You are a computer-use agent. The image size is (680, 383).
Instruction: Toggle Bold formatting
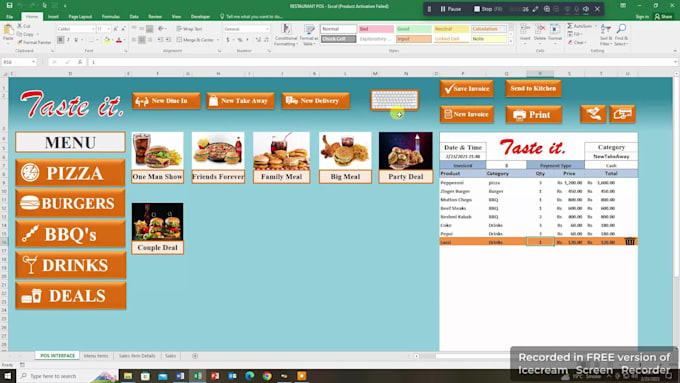[60, 40]
